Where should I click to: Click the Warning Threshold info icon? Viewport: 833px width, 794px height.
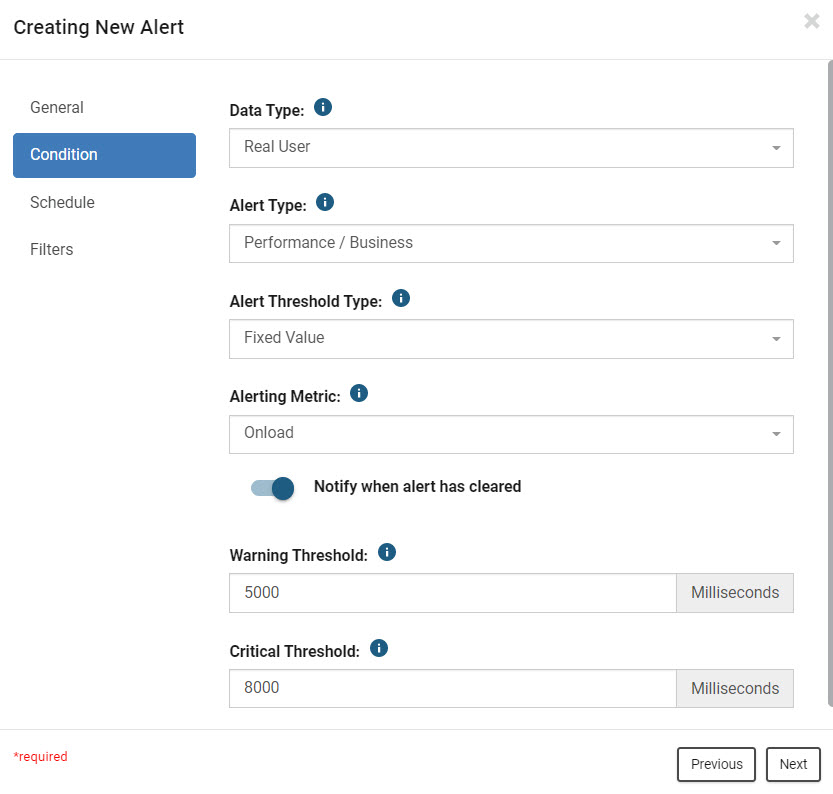pos(387,552)
